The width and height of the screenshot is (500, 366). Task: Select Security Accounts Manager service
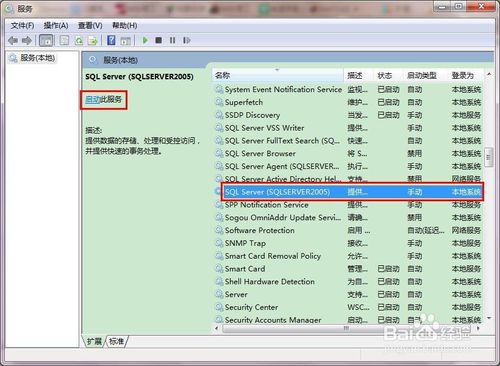(x=348, y=319)
